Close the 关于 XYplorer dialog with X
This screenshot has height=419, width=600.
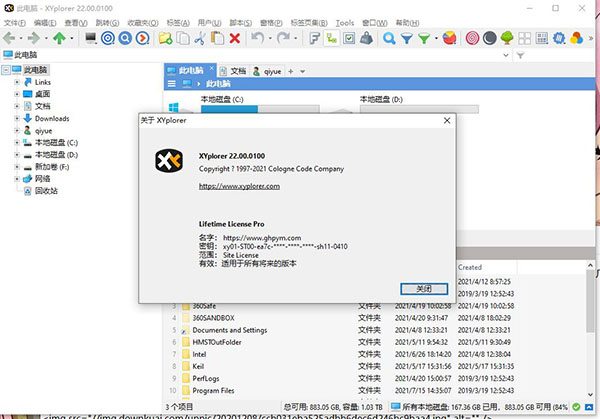[x=447, y=121]
